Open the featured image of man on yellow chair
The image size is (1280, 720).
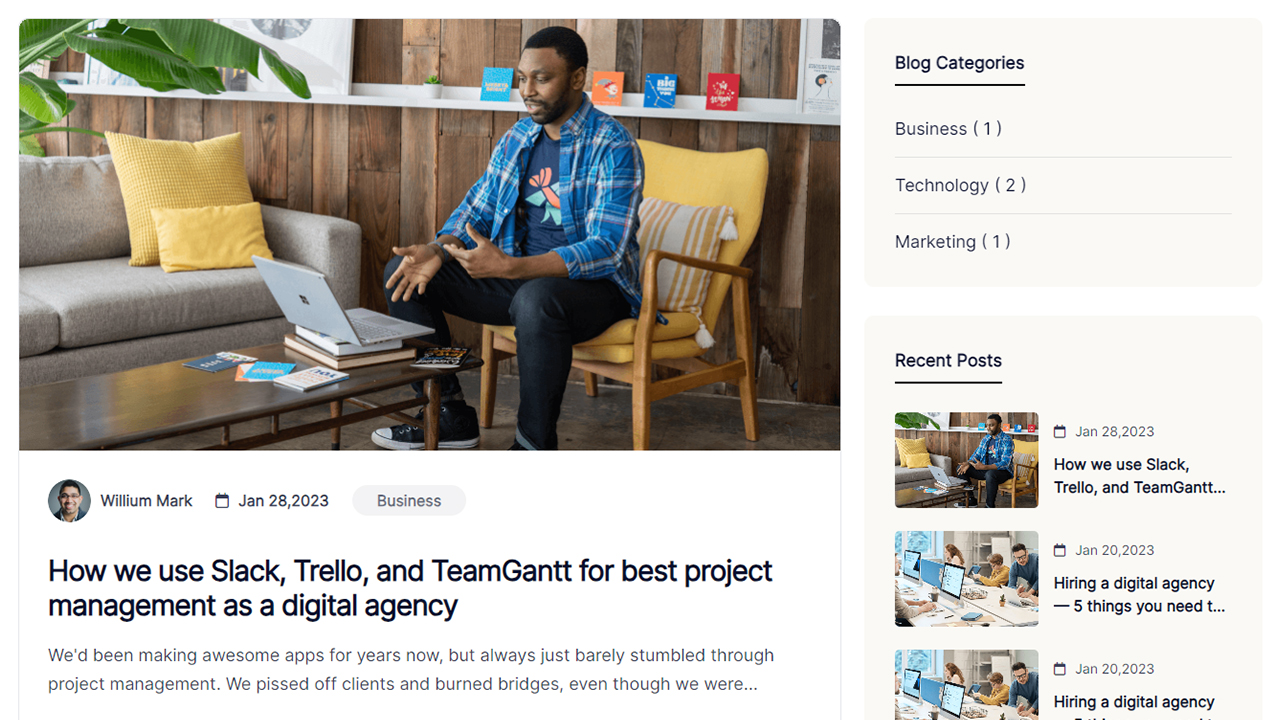point(429,234)
